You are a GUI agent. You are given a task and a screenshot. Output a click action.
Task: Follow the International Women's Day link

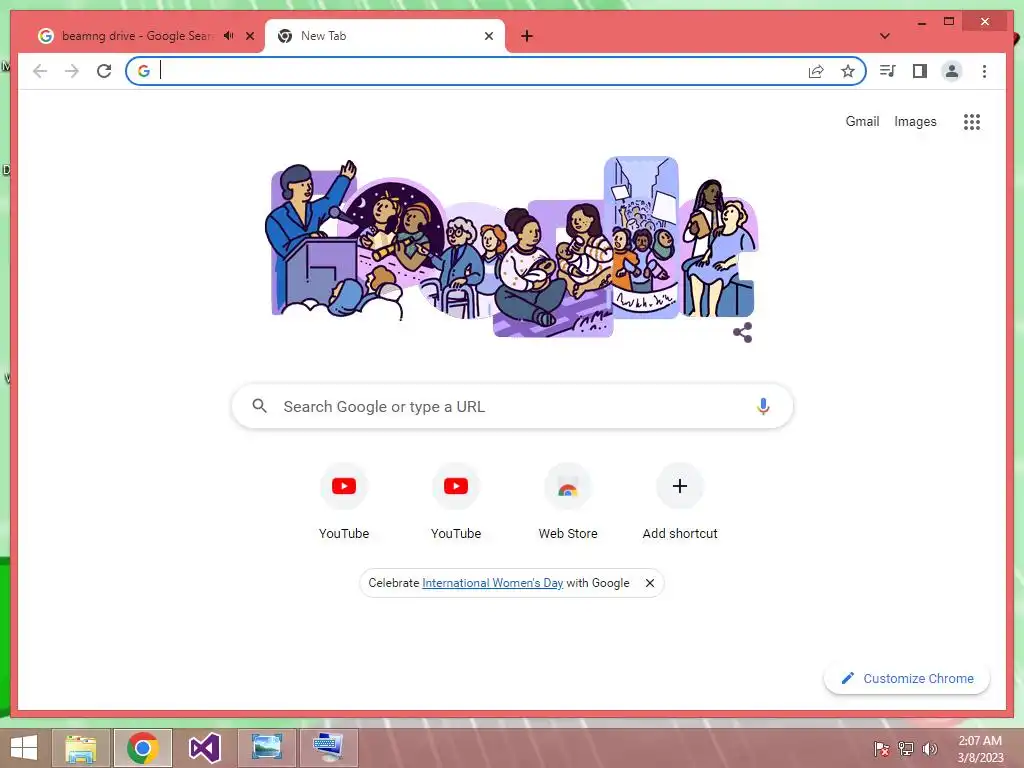coord(492,583)
